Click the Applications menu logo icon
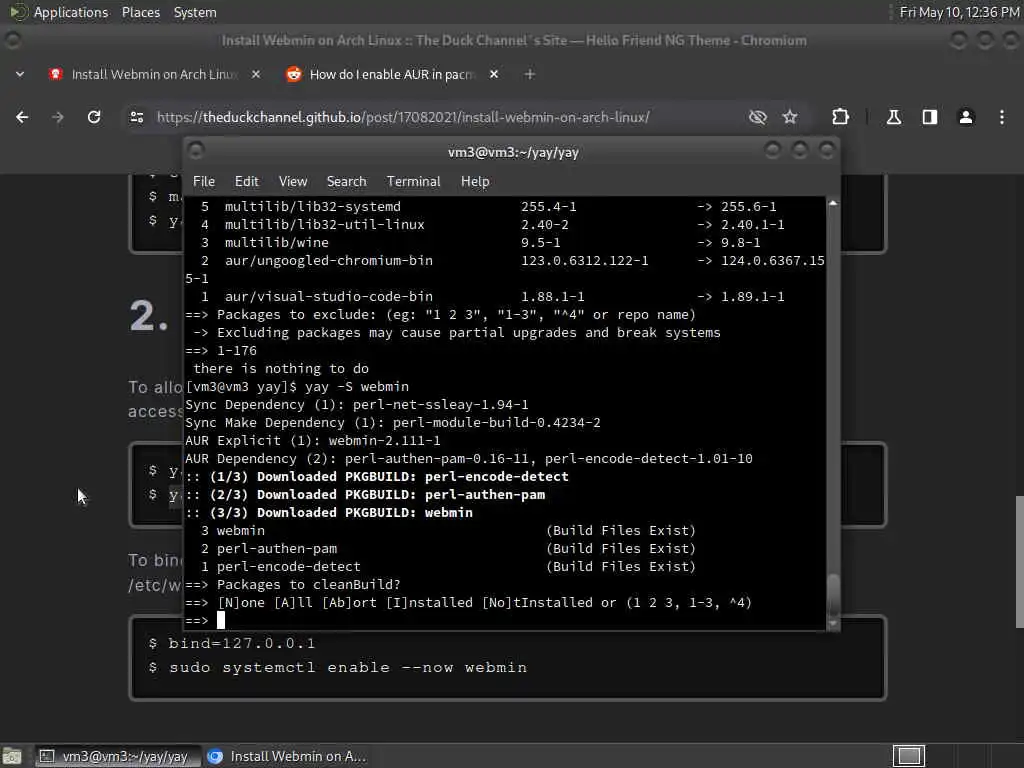The width and height of the screenshot is (1024, 768). coord(18,12)
